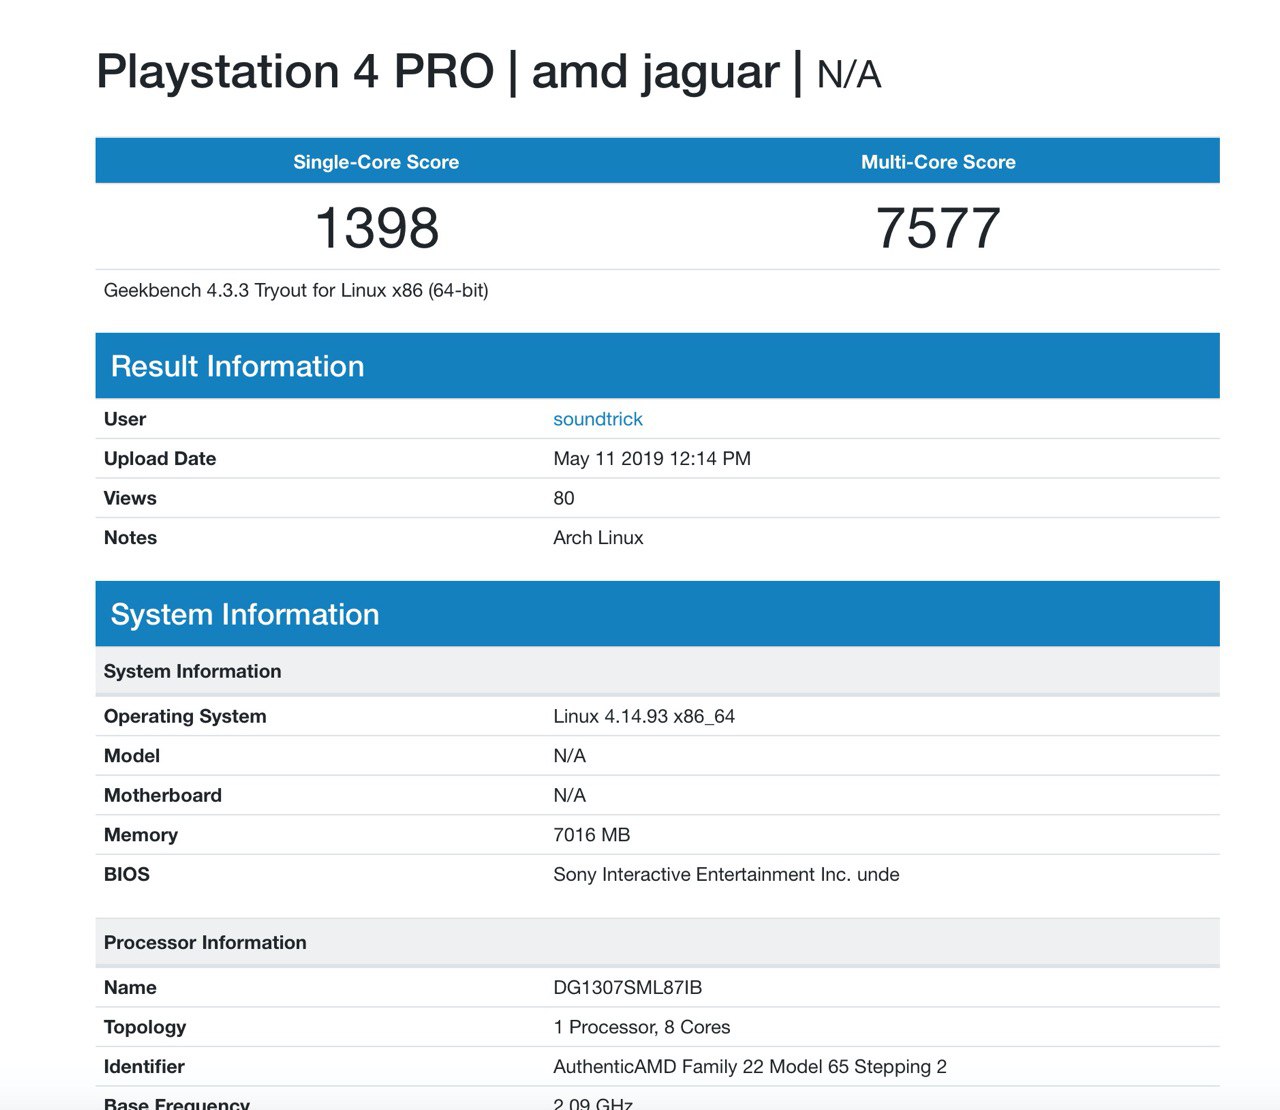
Task: Click the Model row N/A value
Action: tap(569, 756)
